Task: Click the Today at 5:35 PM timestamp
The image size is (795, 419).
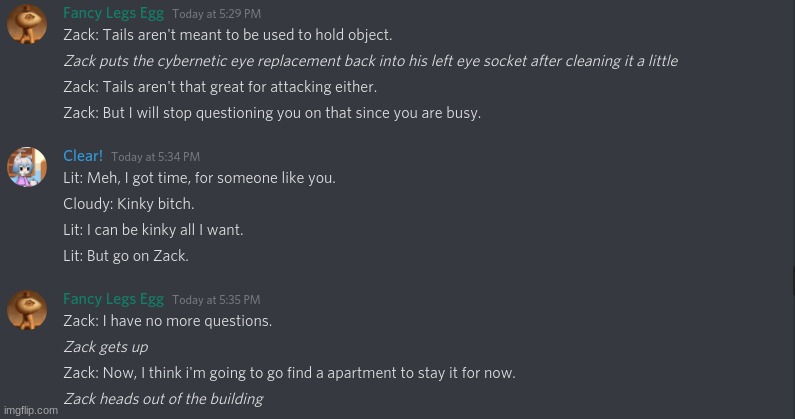Action: [216, 300]
